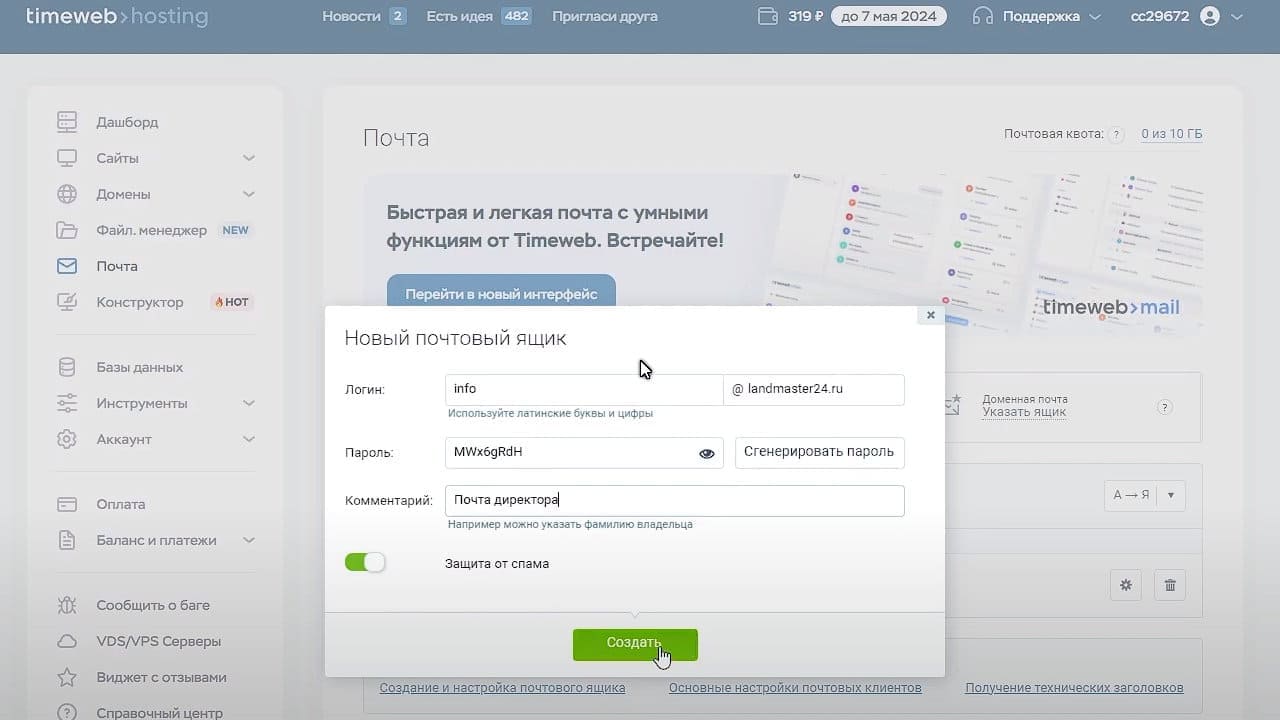Viewport: 1280px width, 720px height.
Task: Click the Домены globe icon
Action: tap(67, 194)
